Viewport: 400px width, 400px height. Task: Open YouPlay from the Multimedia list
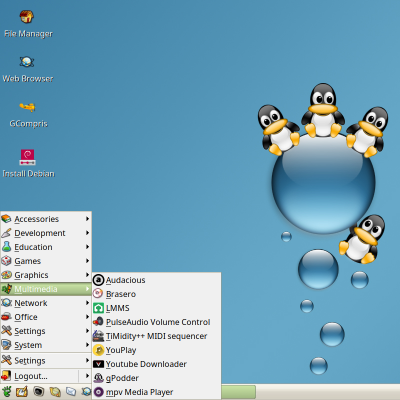156,350
